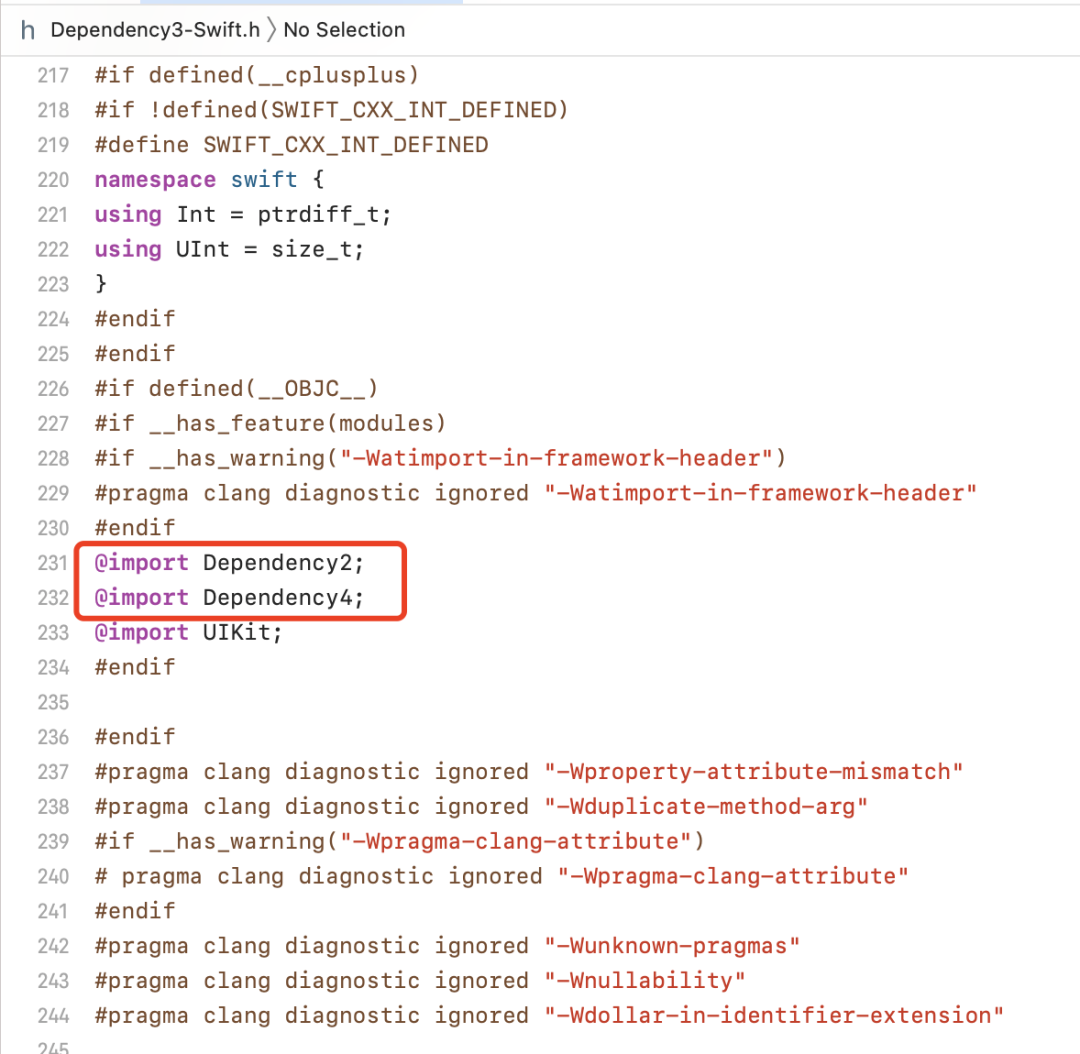This screenshot has width=1080, height=1054.
Task: Click line number 231 in the gutter
Action: pos(53,563)
